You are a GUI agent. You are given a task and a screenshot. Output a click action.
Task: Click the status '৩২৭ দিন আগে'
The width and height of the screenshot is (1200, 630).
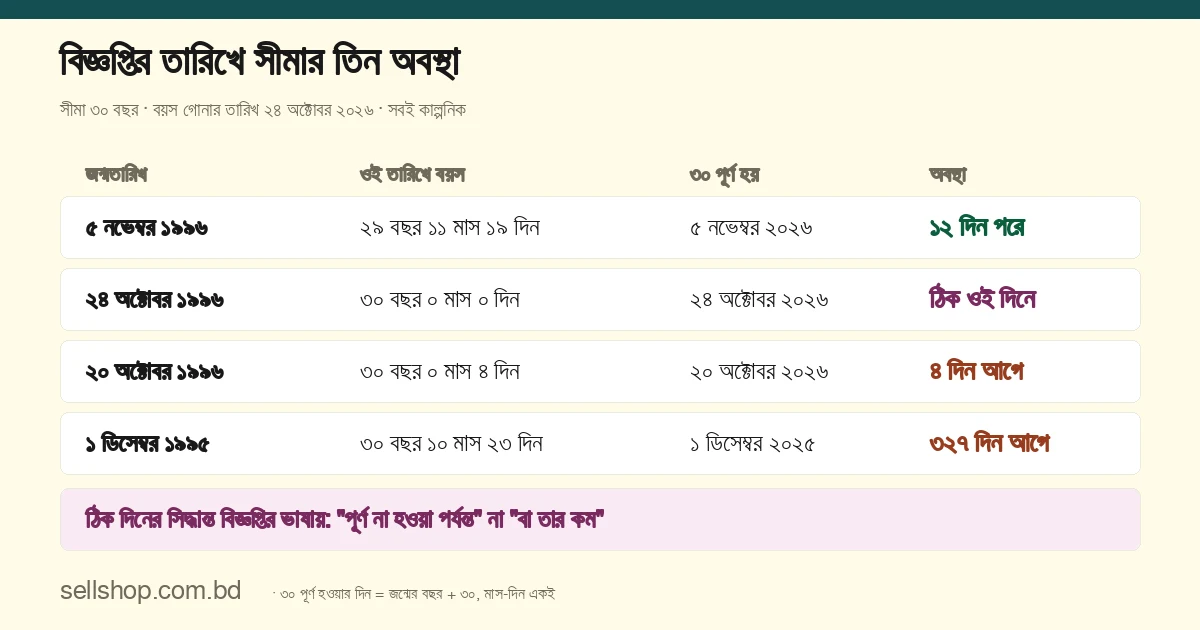(x=989, y=444)
